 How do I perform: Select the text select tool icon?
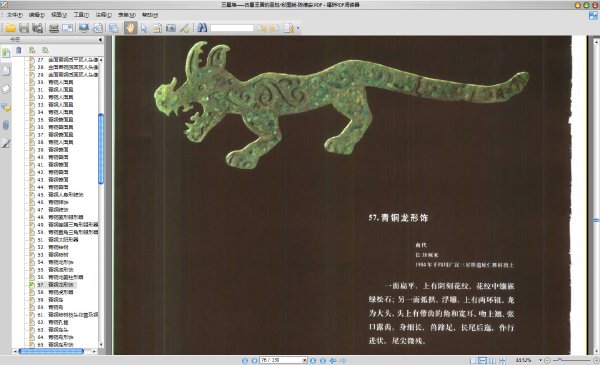point(157,28)
